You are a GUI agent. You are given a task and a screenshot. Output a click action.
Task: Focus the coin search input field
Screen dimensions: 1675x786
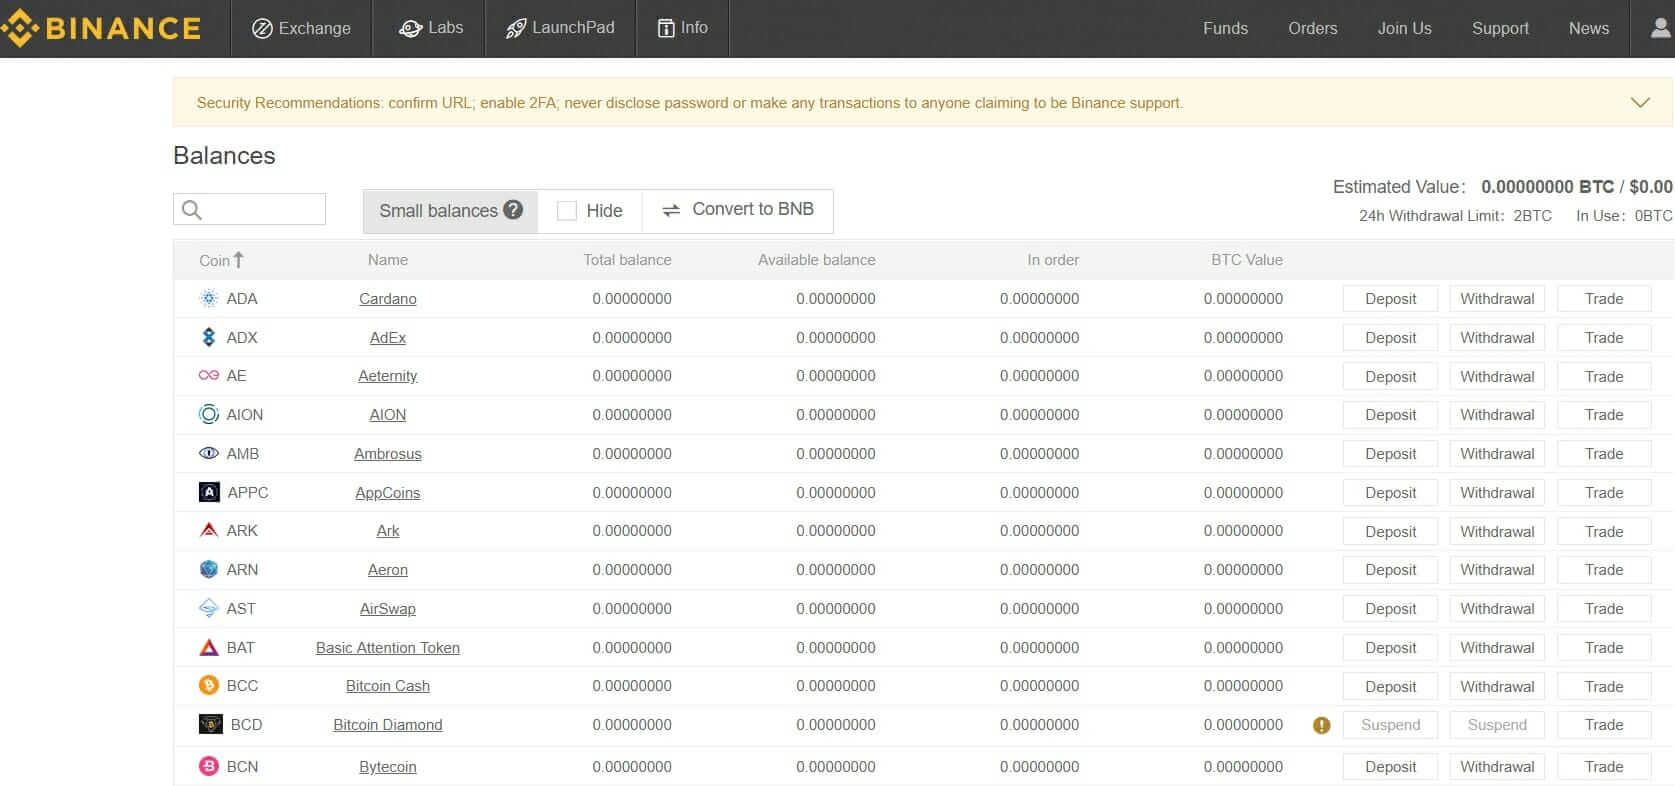(250, 209)
